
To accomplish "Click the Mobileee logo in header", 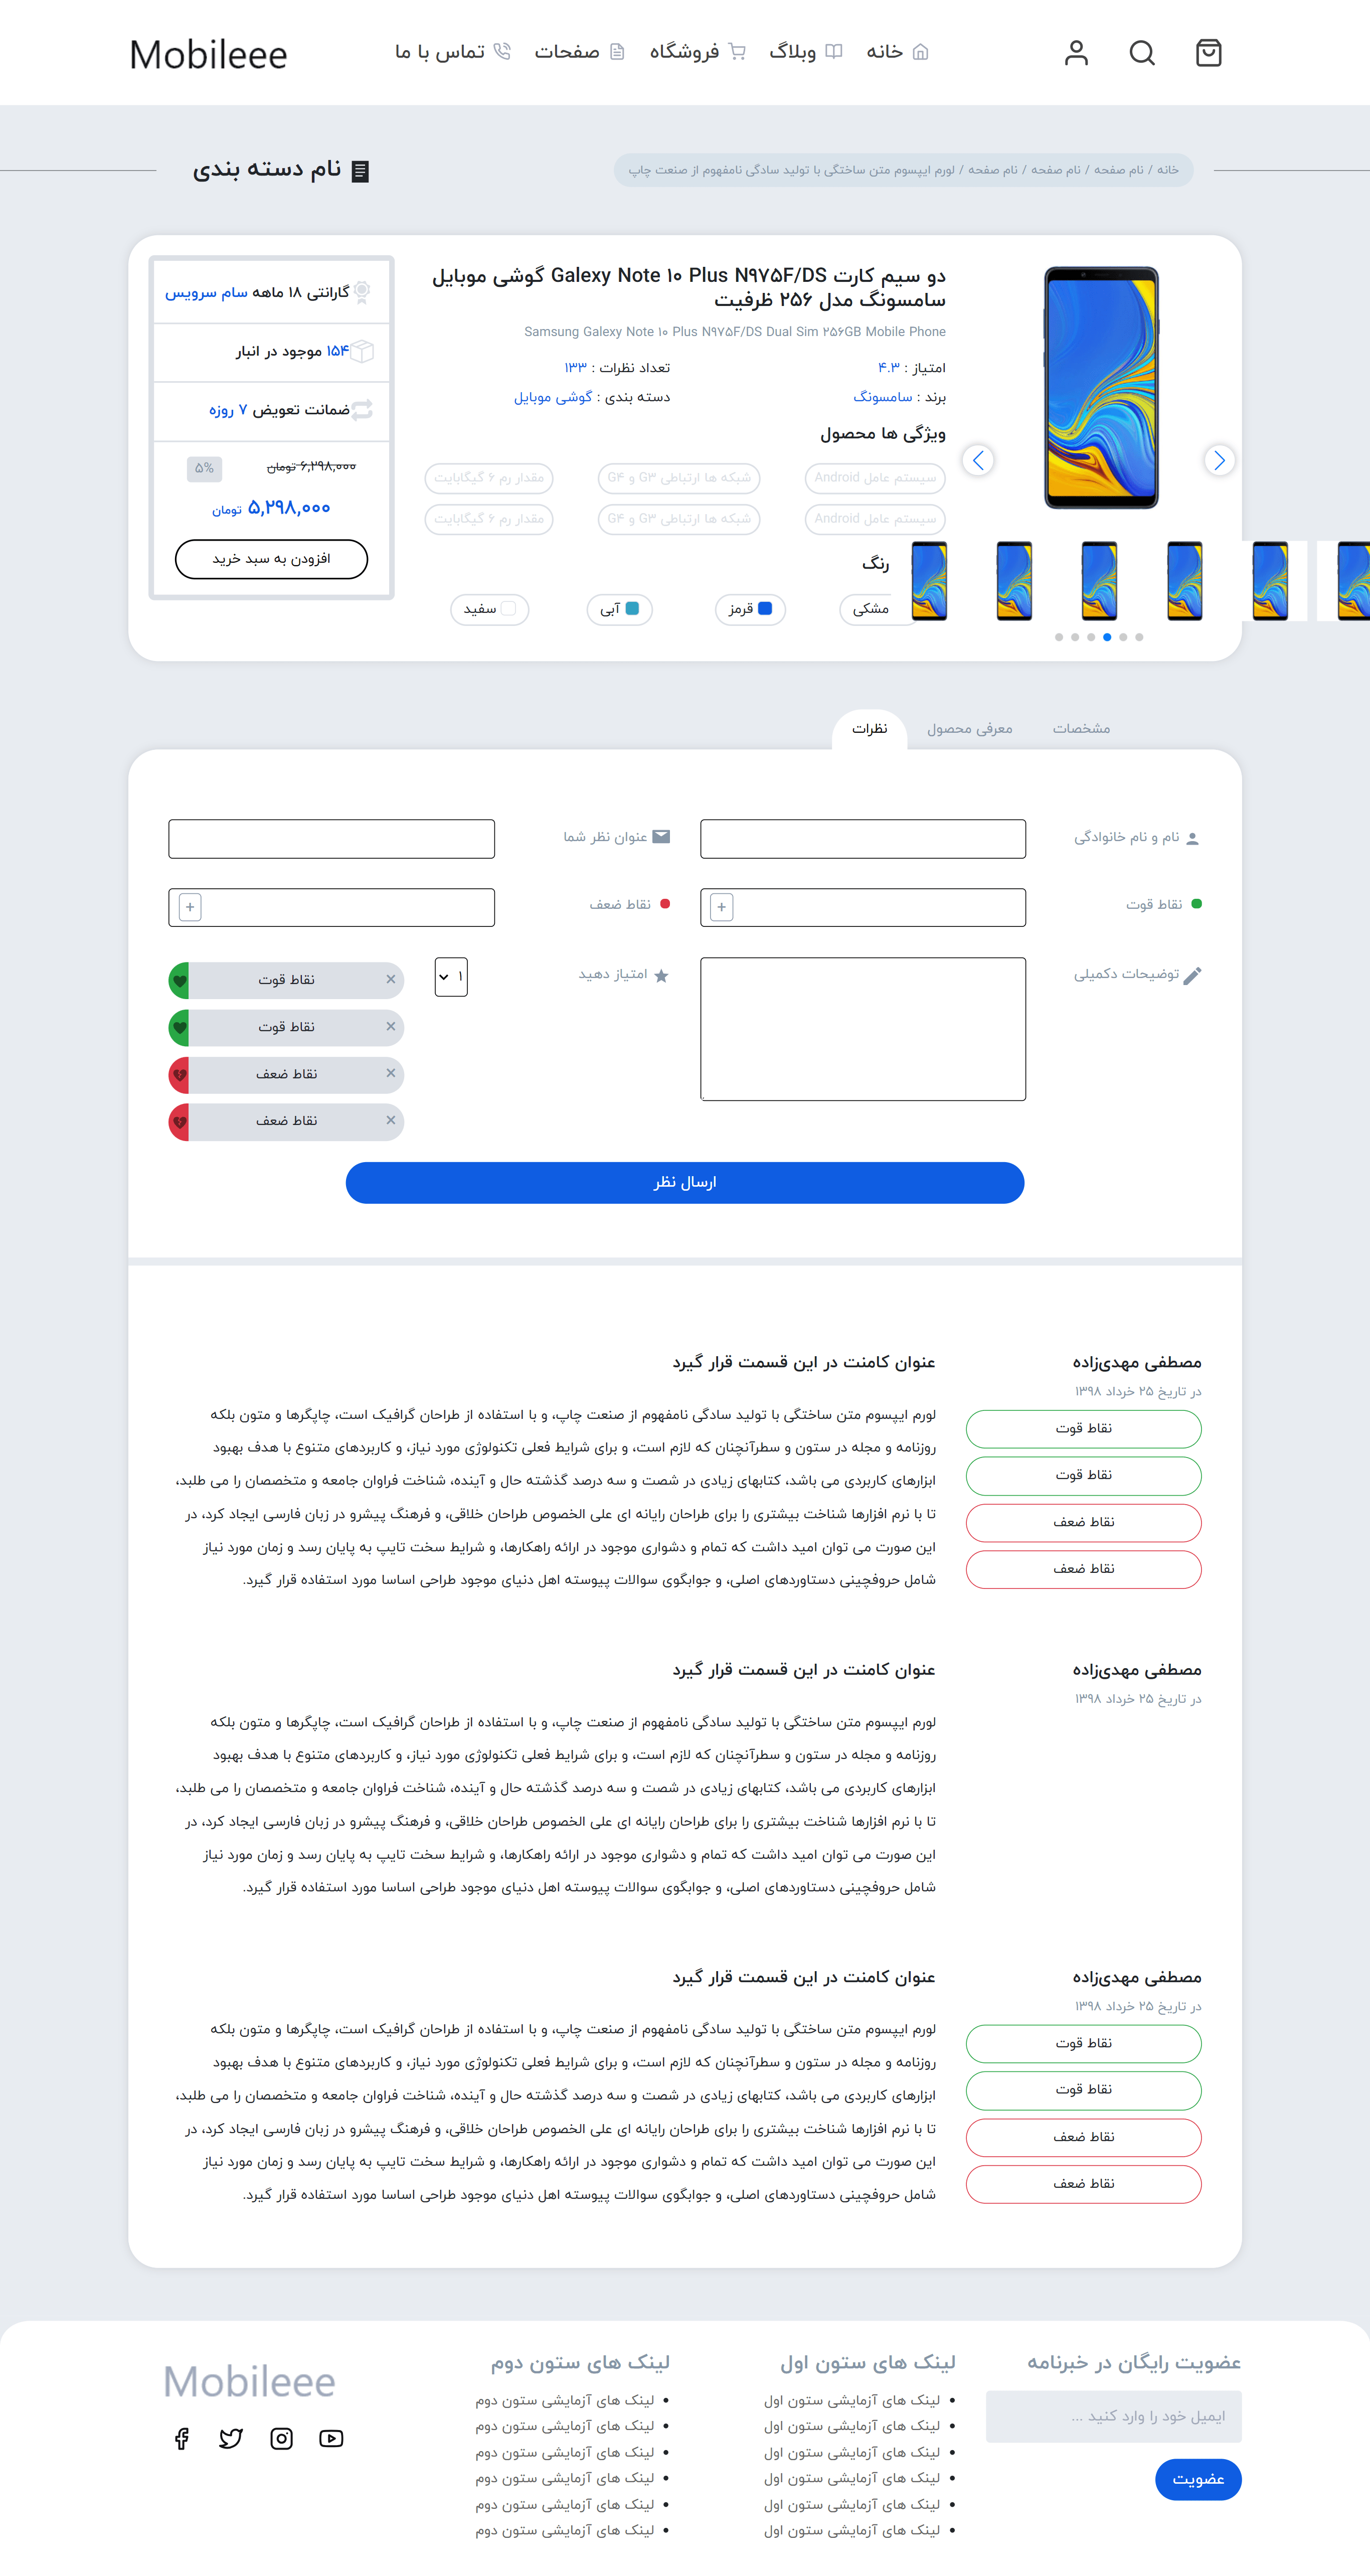I will coord(208,55).
